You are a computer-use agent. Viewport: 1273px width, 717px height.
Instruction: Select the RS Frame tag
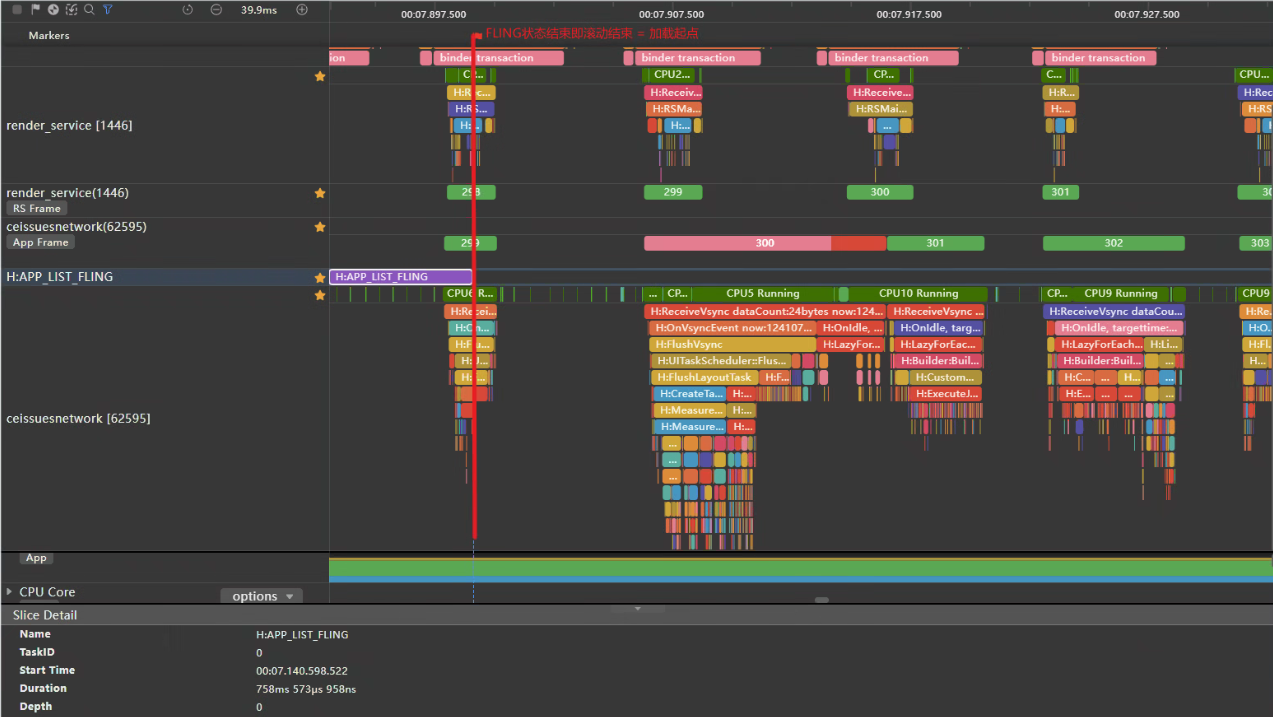[x=37, y=209]
